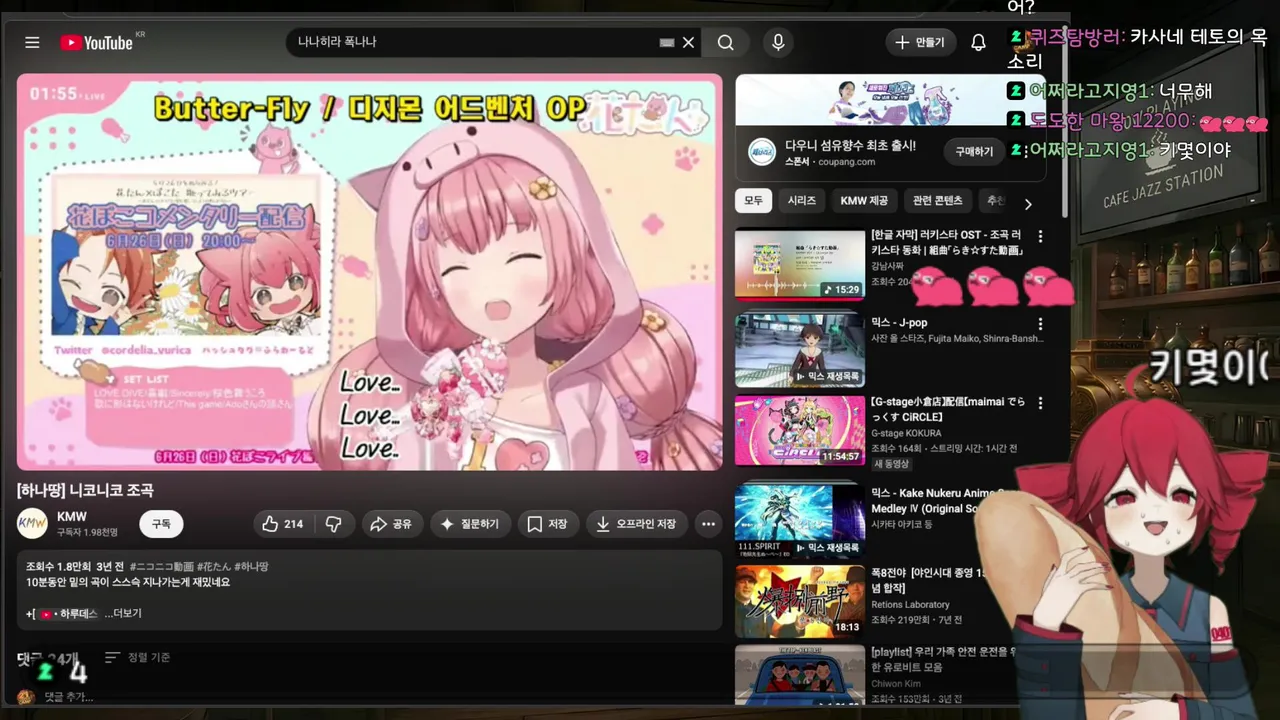Like the video with thumbs up 214

coord(283,524)
